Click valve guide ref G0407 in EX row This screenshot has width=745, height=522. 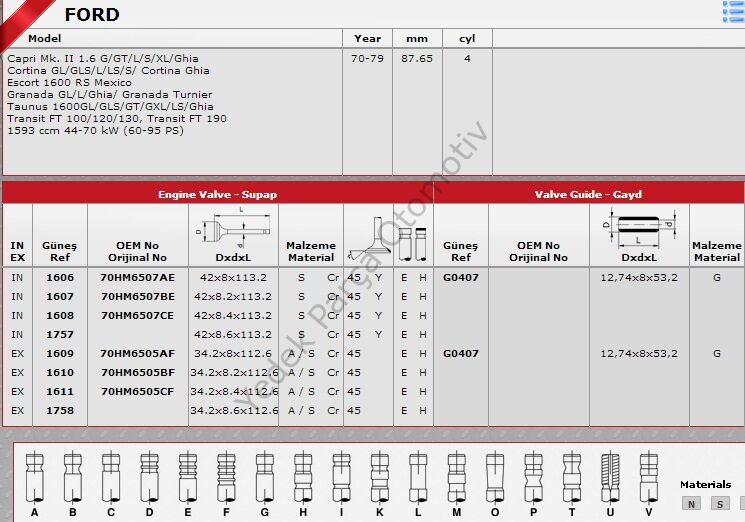(x=460, y=353)
